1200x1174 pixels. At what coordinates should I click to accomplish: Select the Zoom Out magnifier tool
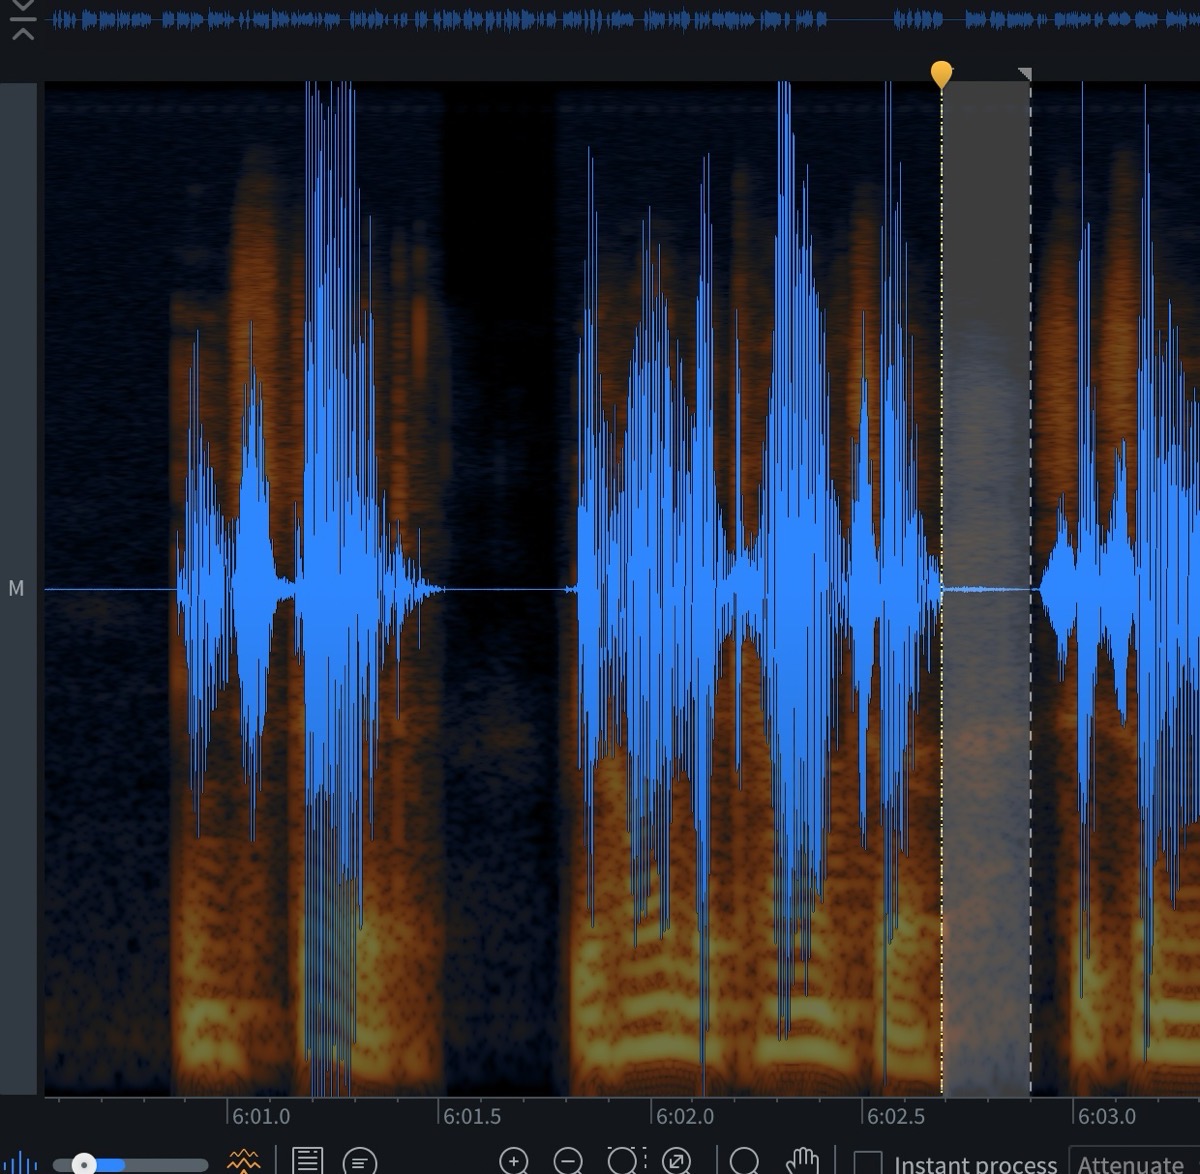point(570,1161)
